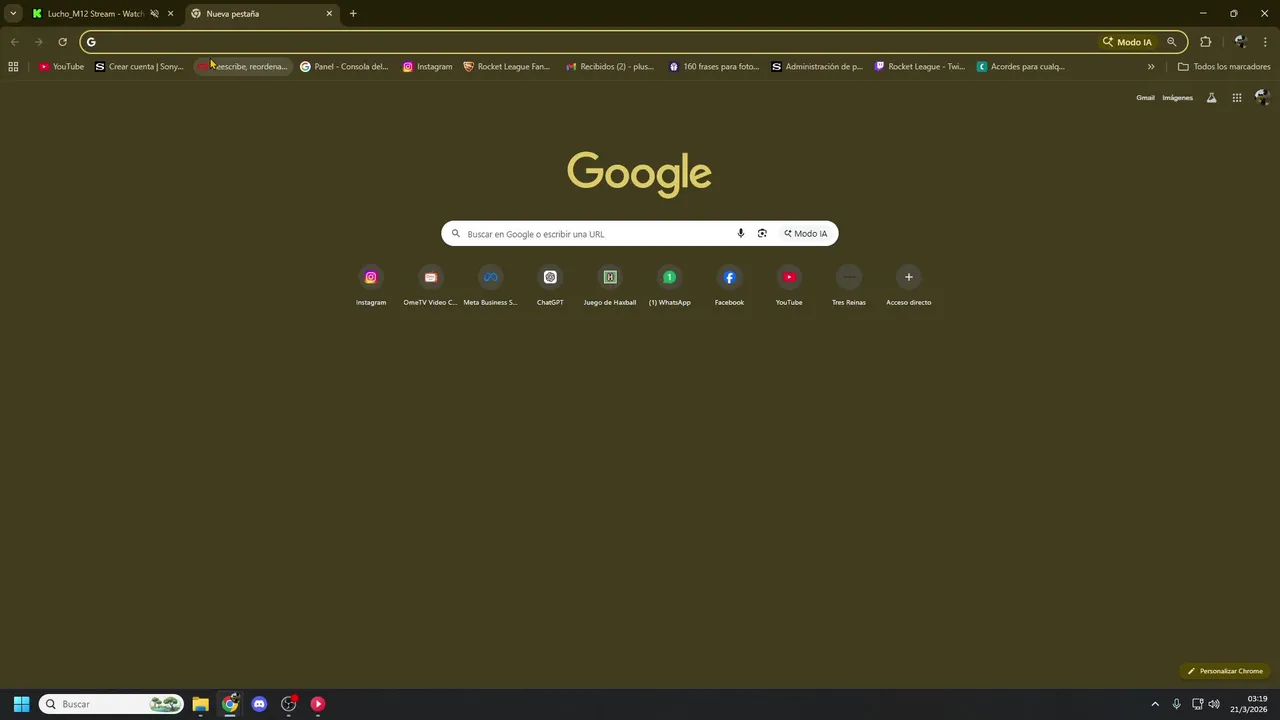Show hidden bookmarks with the chevron
Image resolution: width=1280 pixels, height=720 pixels.
1151,66
